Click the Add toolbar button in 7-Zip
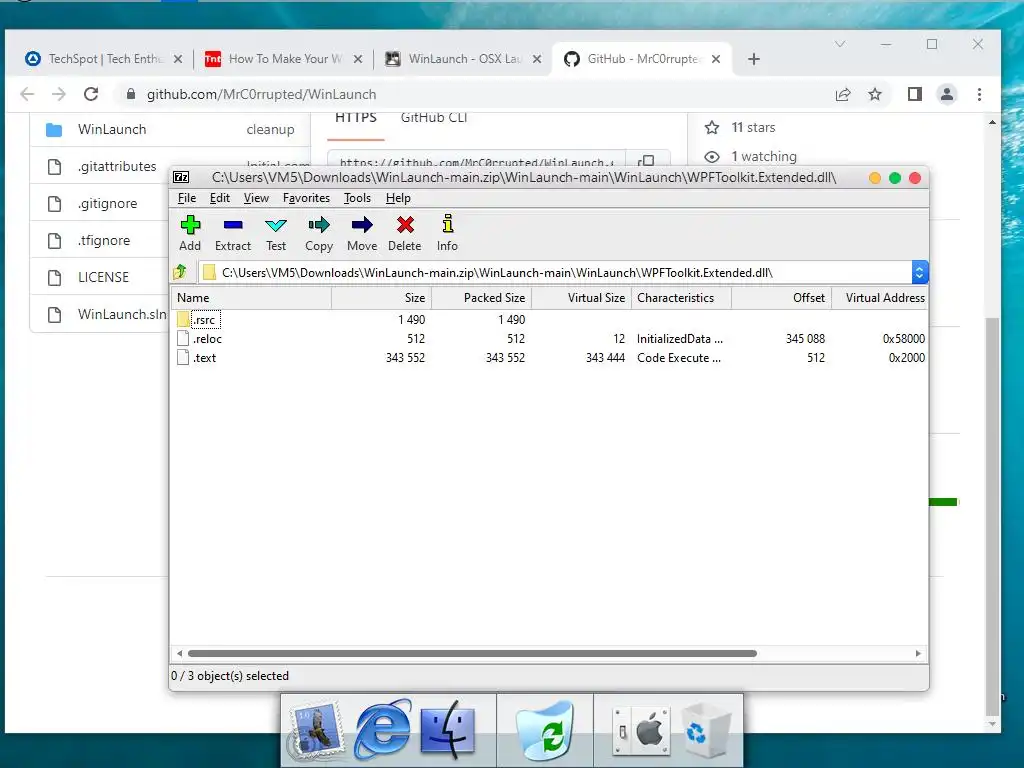This screenshot has height=768, width=1024. coord(190,233)
